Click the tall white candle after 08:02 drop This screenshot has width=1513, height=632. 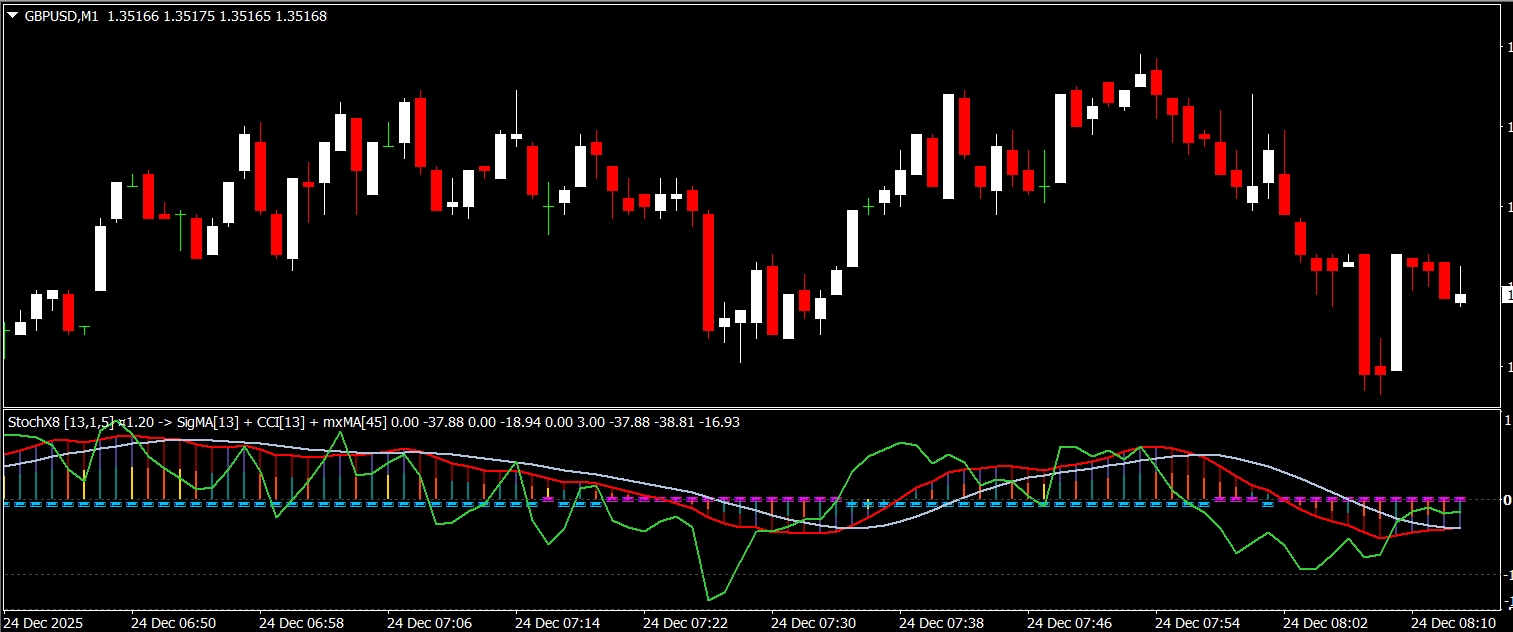click(x=1396, y=312)
